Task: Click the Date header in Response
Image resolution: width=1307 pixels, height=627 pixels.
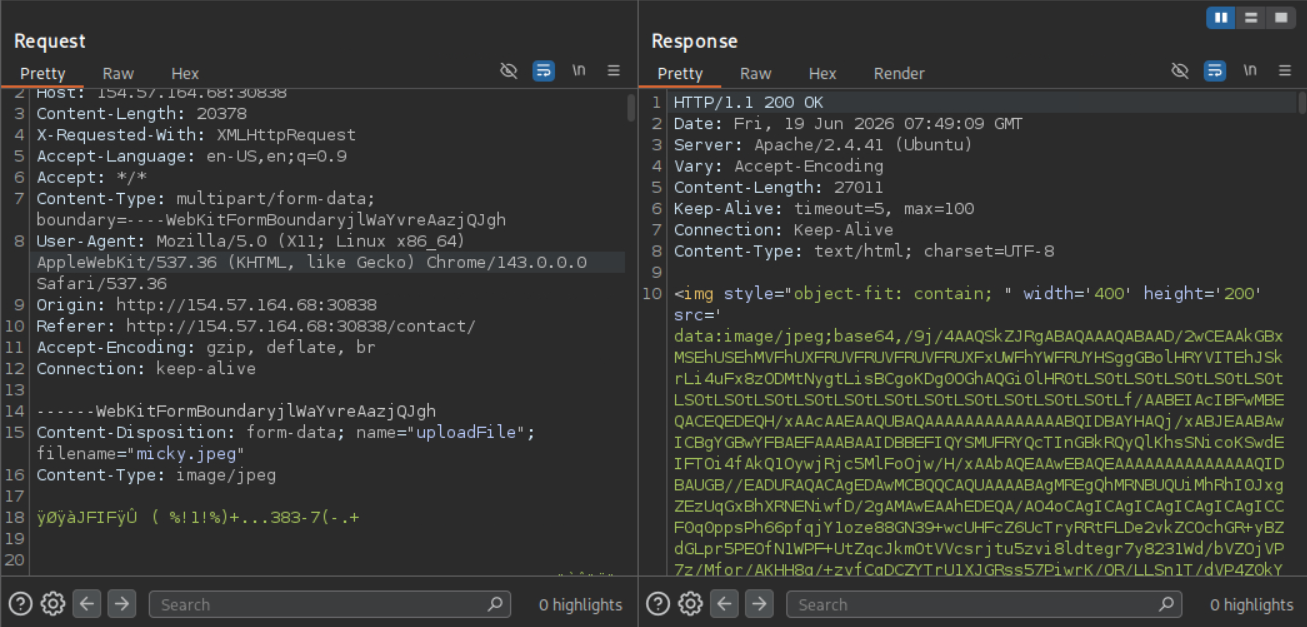Action: 848,124
